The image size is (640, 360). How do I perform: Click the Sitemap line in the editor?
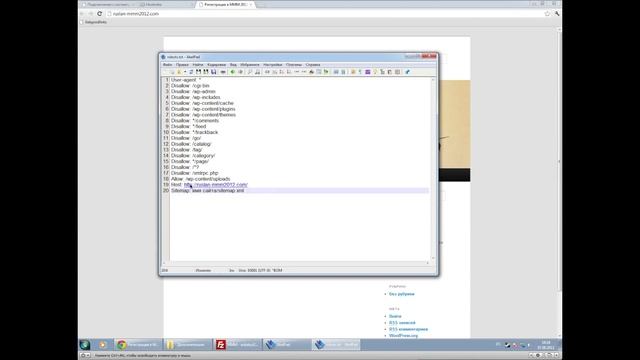click(x=207, y=191)
